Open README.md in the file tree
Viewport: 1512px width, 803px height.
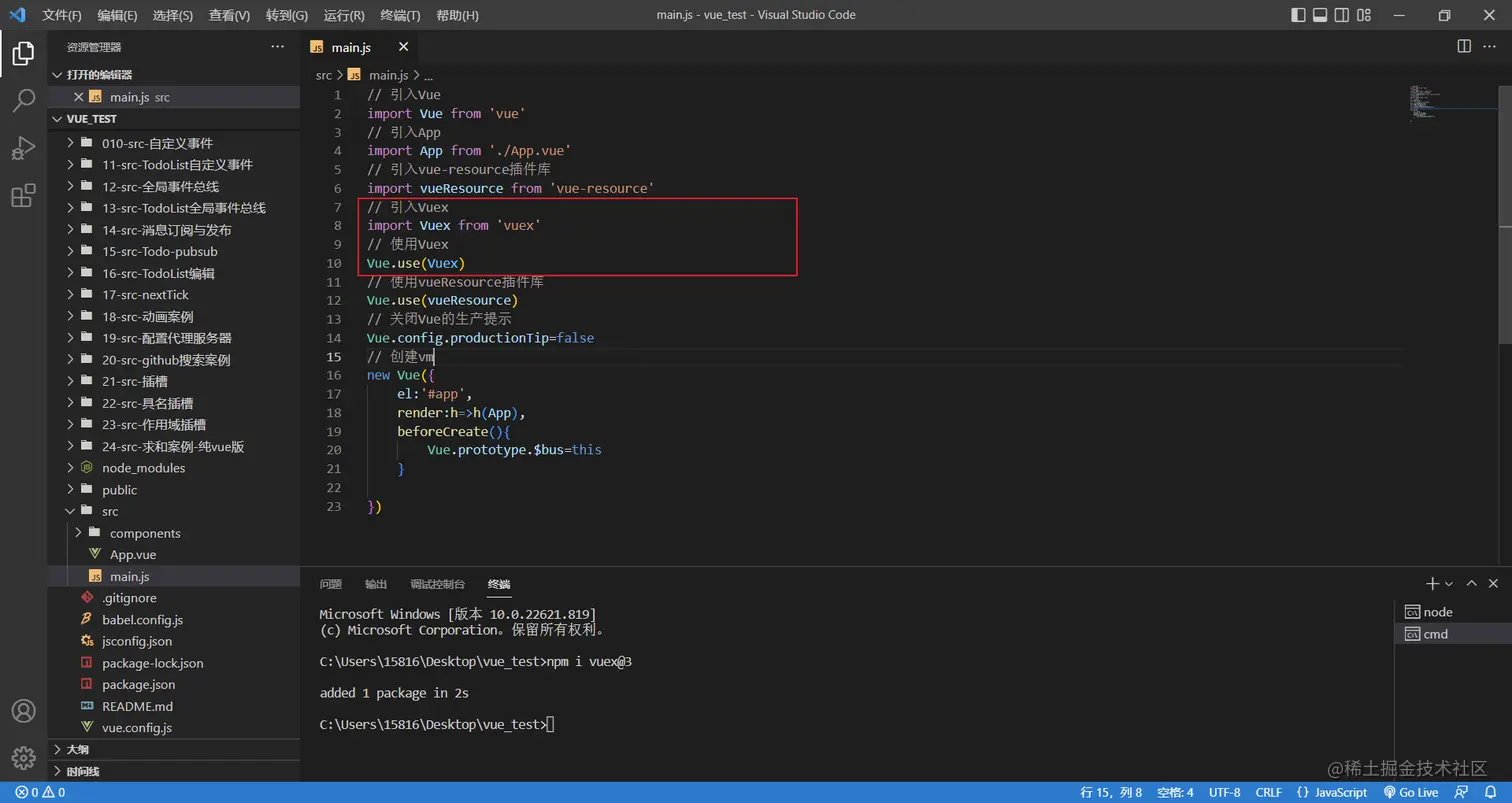pyautogui.click(x=174, y=706)
